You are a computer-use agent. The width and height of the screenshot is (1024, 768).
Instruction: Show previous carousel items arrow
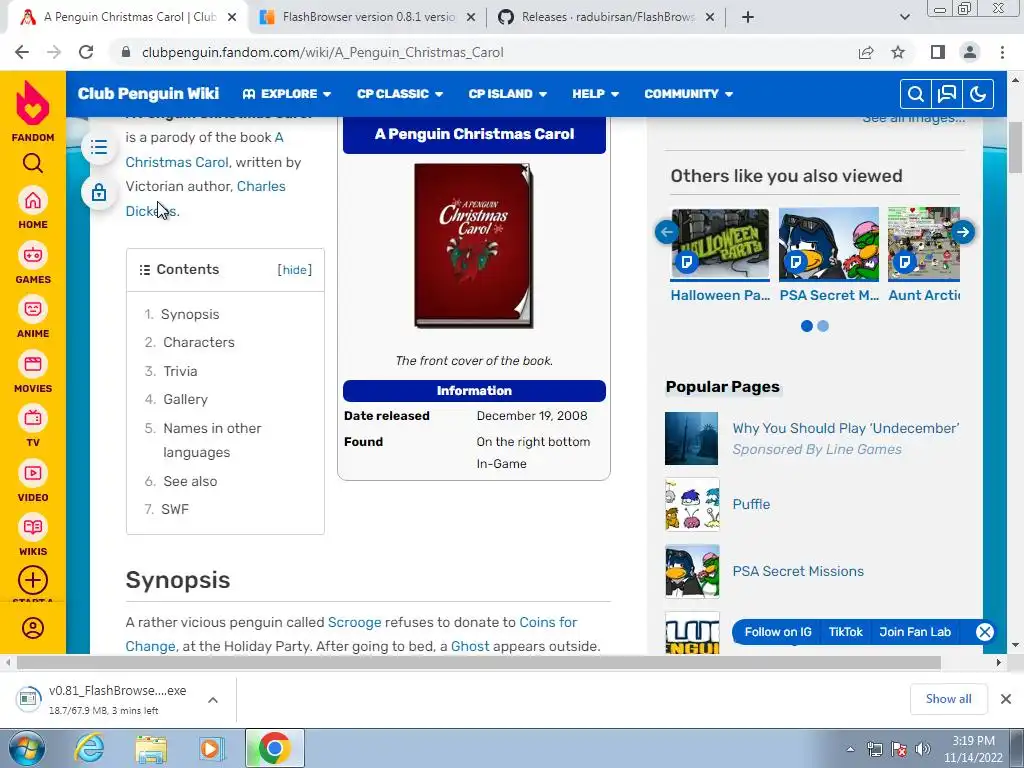tap(666, 232)
